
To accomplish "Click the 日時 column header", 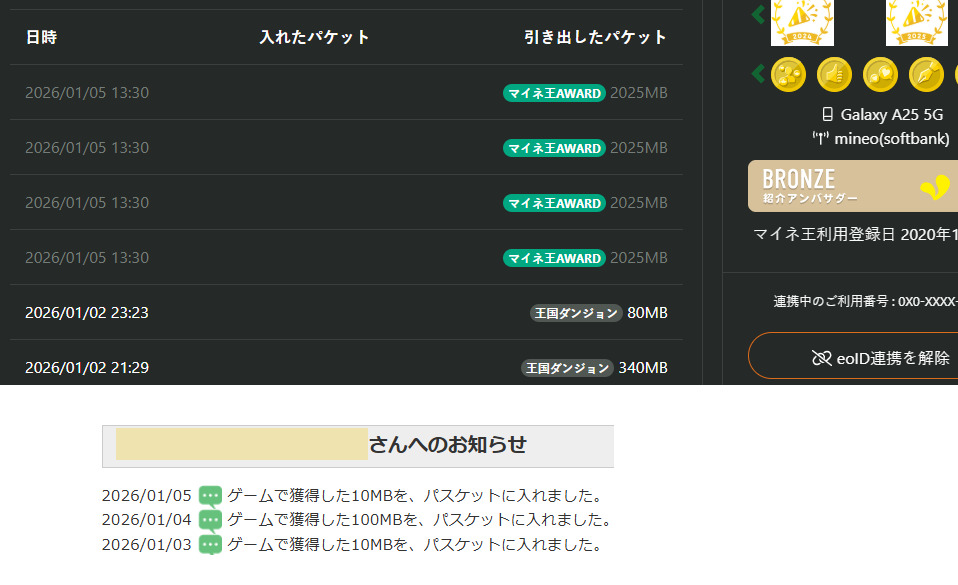I will (x=41, y=37).
